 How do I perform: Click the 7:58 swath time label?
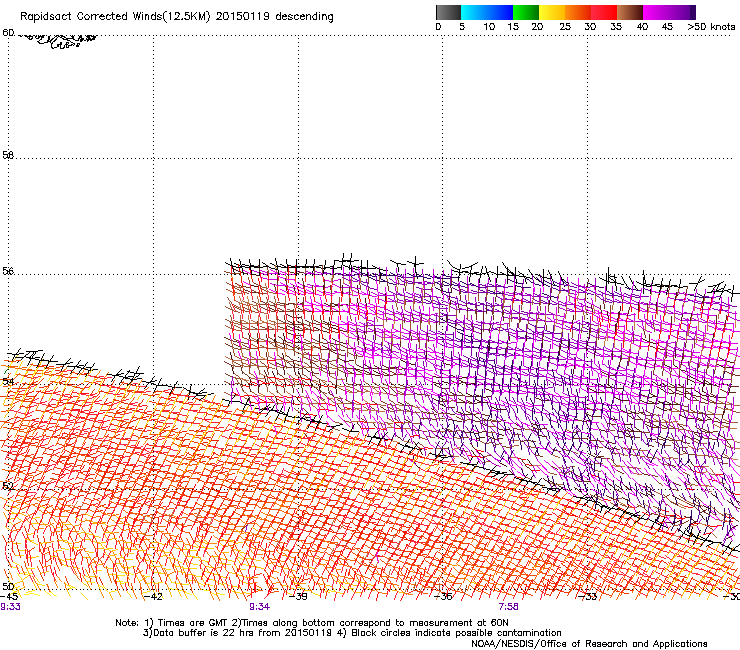coord(508,607)
